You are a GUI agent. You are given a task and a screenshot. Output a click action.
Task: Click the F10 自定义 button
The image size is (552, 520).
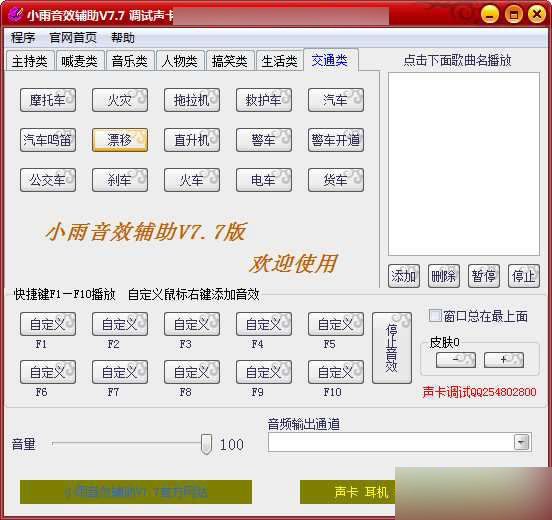pyautogui.click(x=336, y=372)
